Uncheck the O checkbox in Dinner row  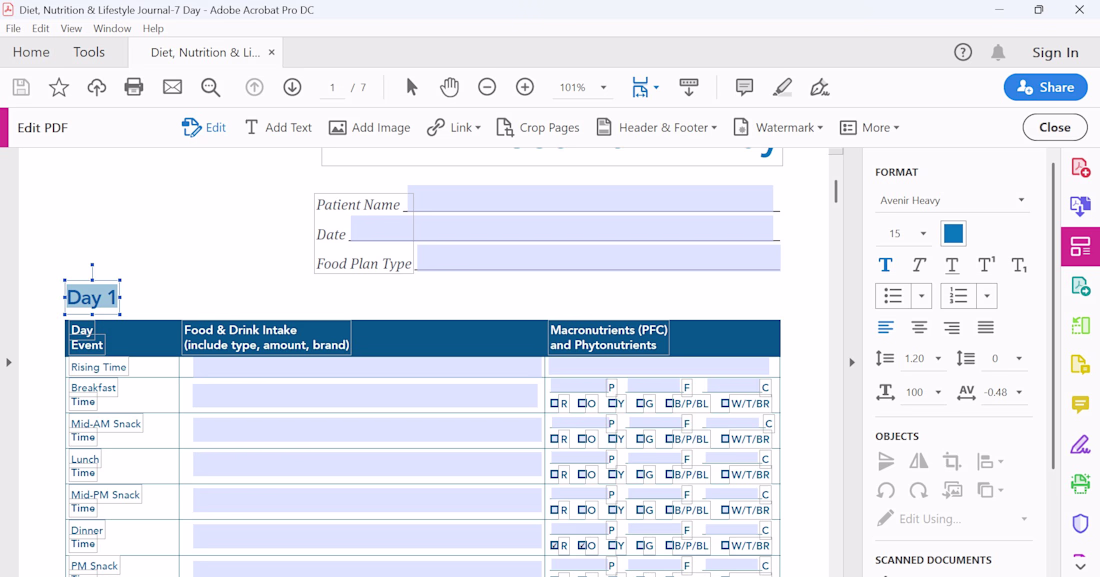[583, 546]
